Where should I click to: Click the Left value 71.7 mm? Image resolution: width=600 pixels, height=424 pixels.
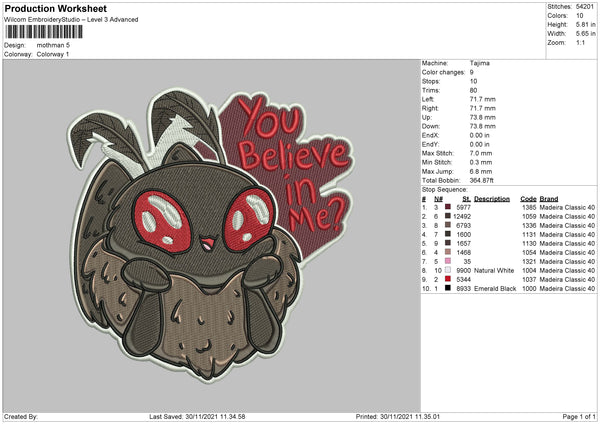tap(483, 99)
